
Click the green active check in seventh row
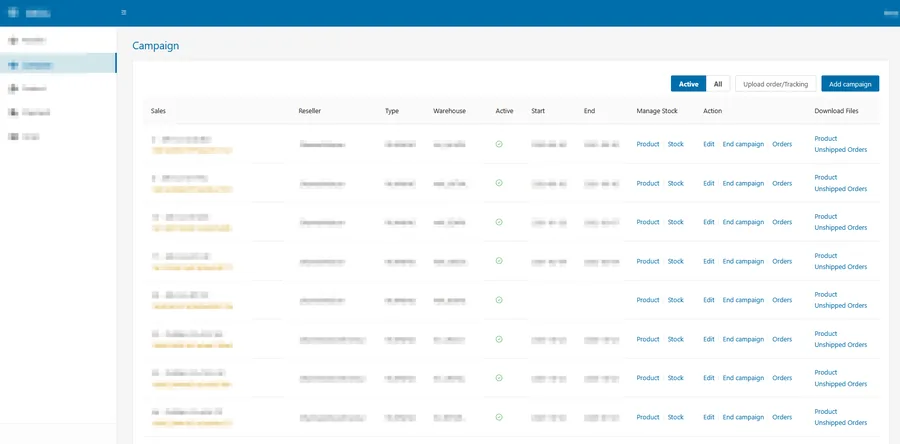[x=499, y=378]
